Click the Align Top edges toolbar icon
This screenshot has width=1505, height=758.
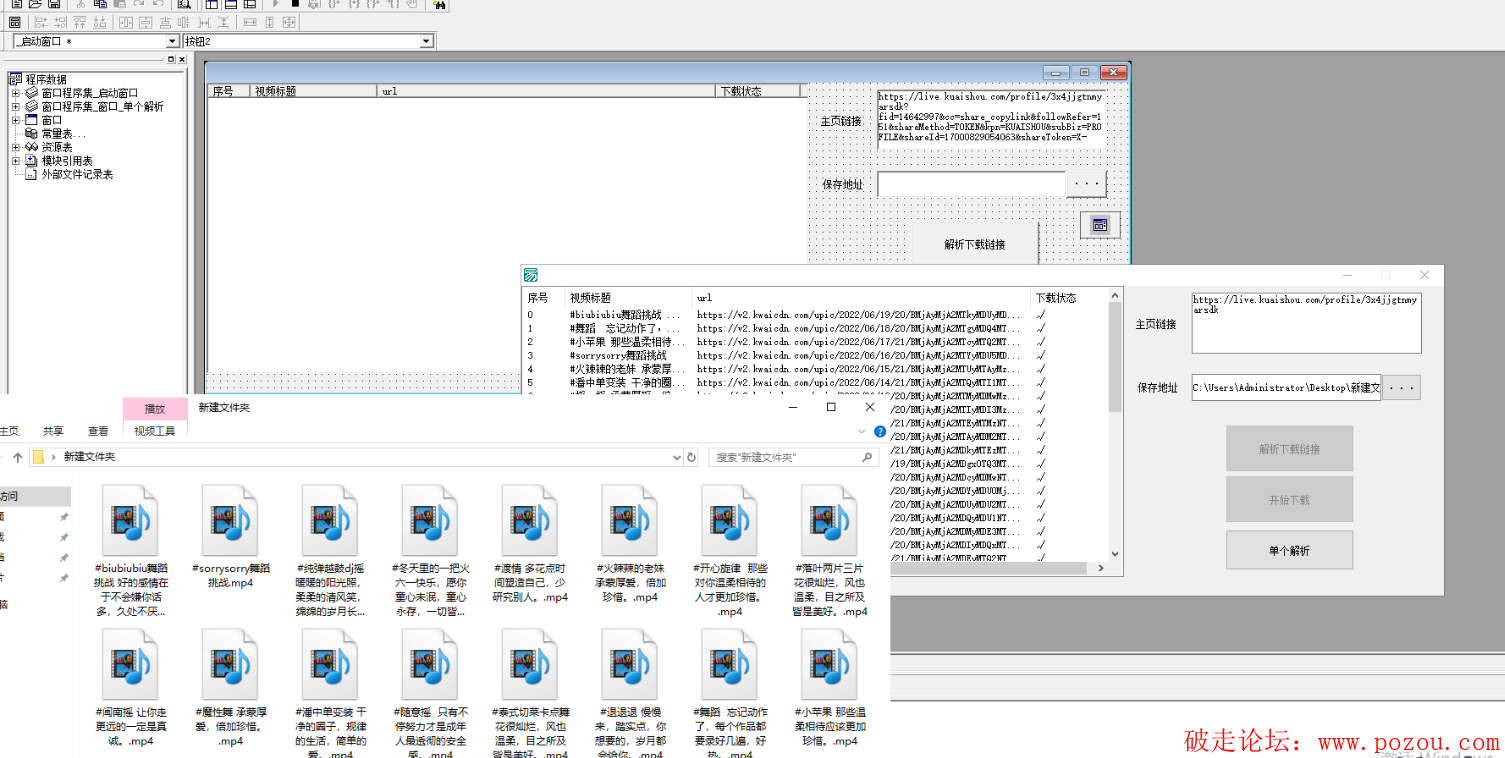click(x=80, y=22)
